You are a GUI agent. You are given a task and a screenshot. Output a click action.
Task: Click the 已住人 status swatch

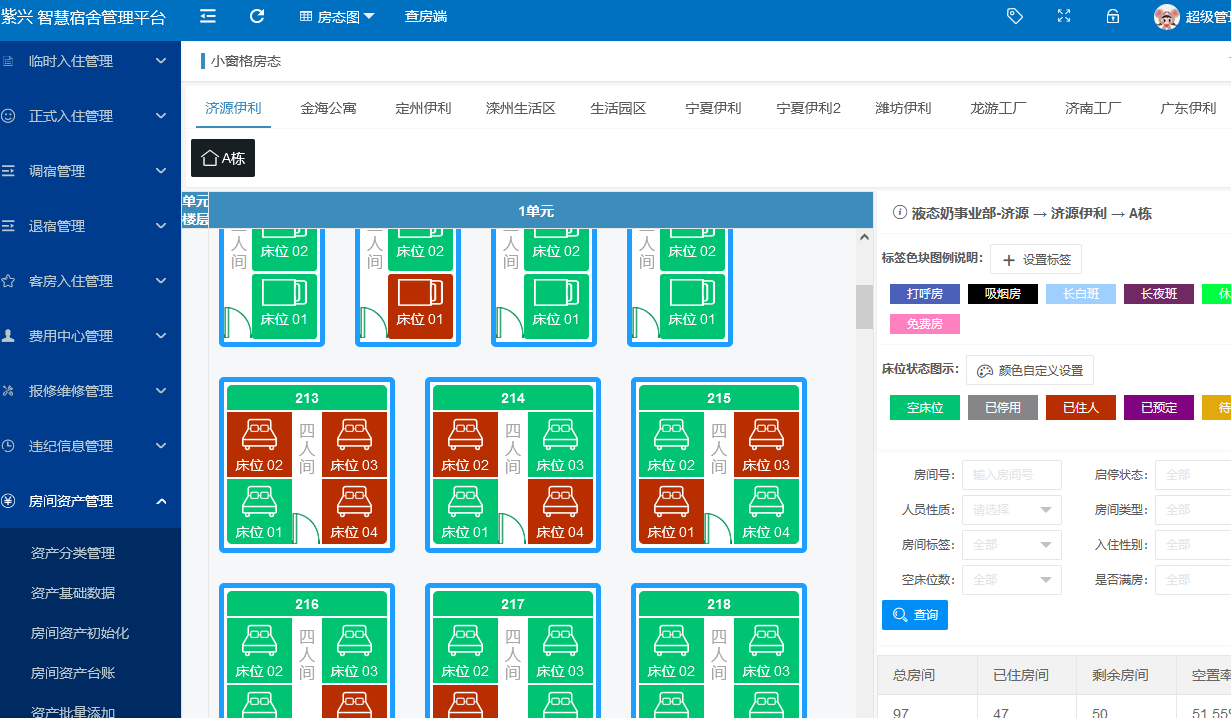point(1081,407)
